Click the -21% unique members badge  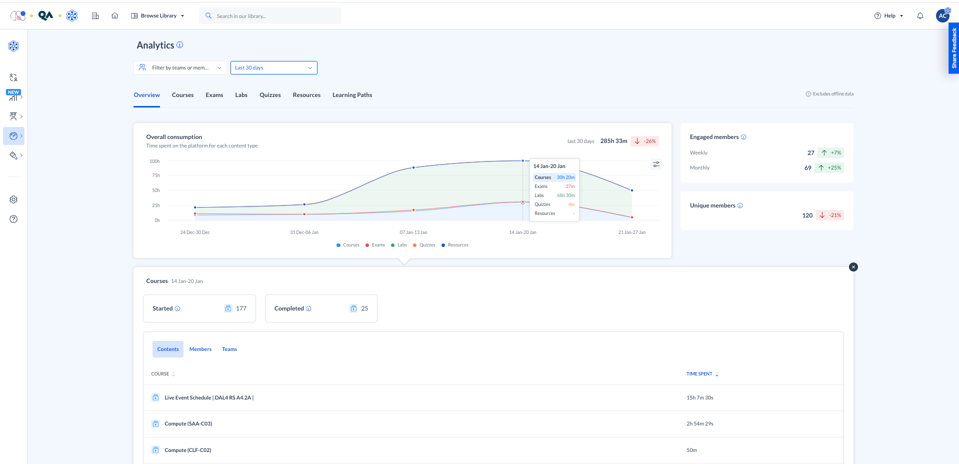click(x=830, y=215)
